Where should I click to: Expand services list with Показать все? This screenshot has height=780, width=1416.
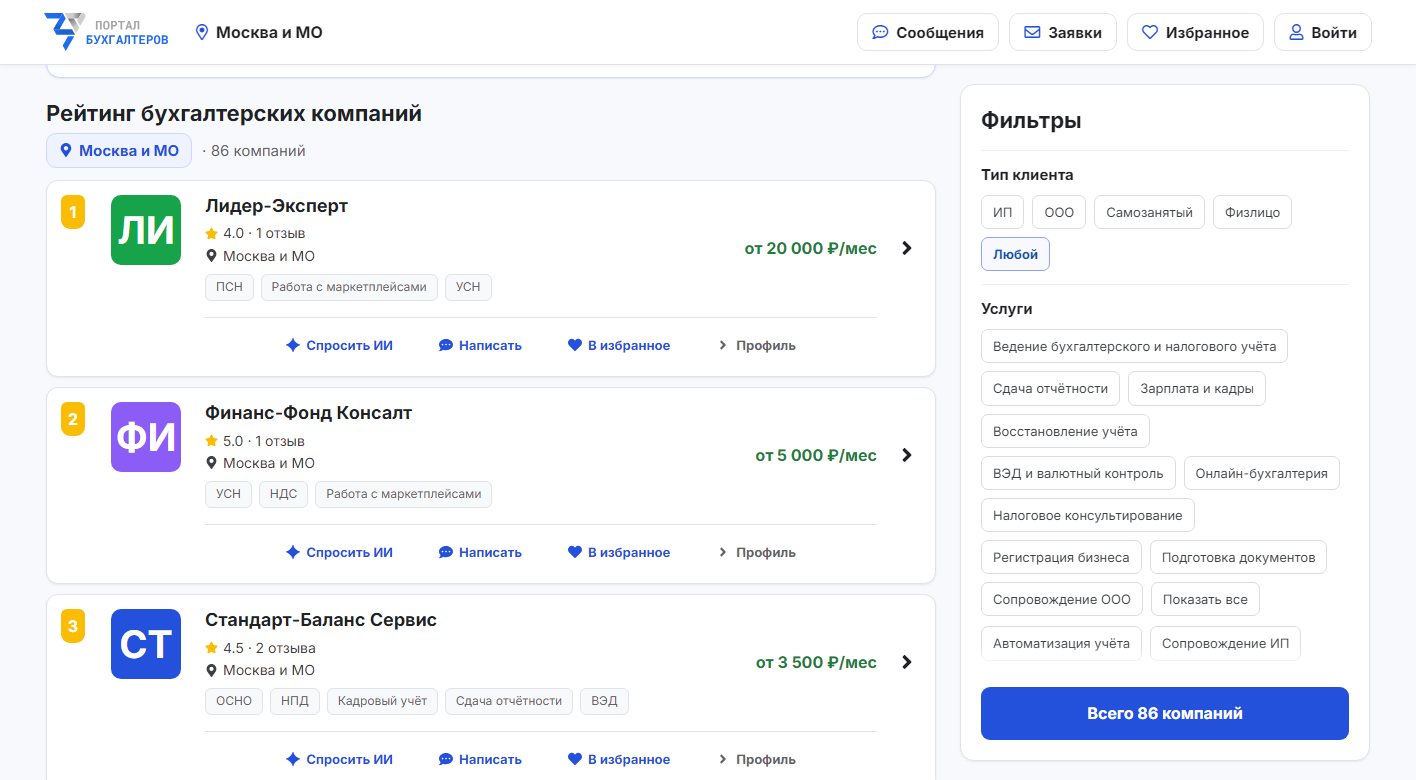(x=1205, y=599)
